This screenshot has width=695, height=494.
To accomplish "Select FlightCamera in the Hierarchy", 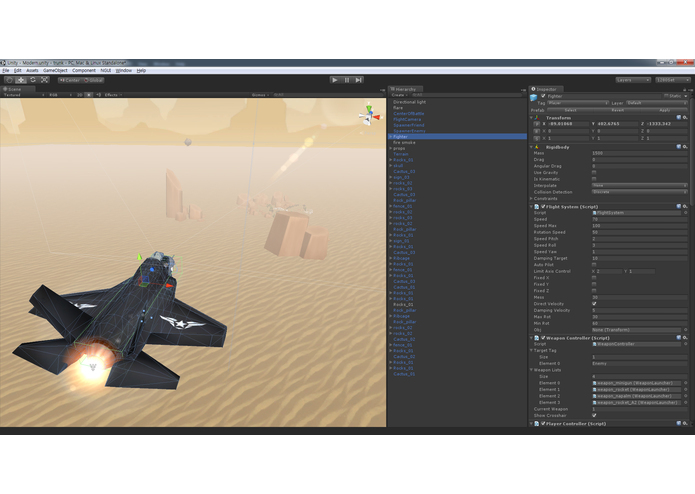I will [407, 119].
